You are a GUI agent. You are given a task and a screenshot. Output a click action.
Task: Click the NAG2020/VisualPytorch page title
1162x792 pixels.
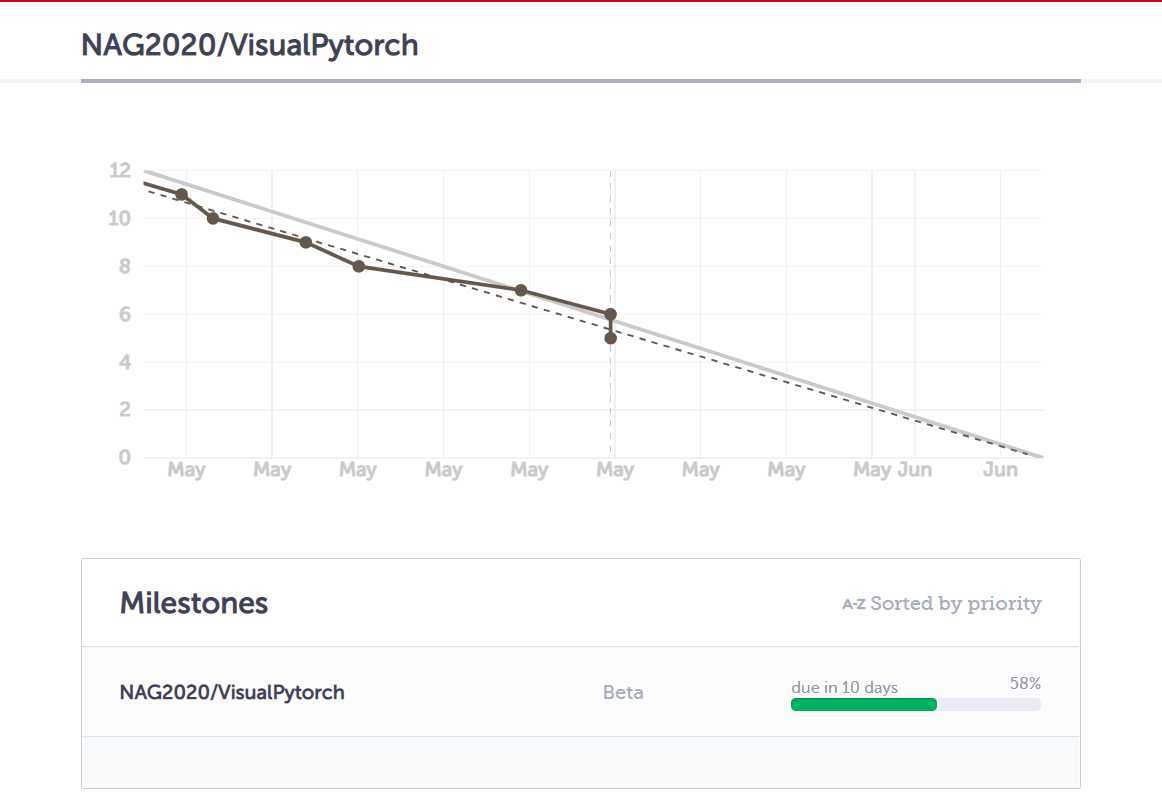[x=250, y=45]
